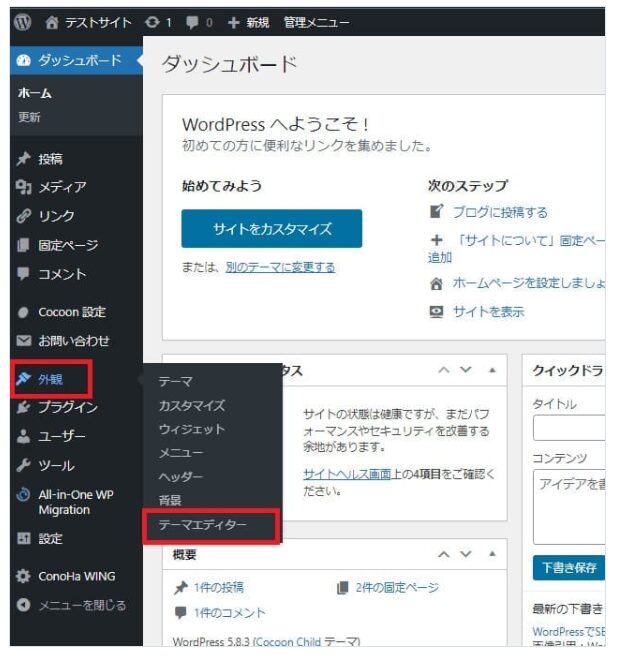Collapse the 概要 panel with triangle toggle
Image resolution: width=637 pixels, height=659 pixels.
tap(492, 554)
